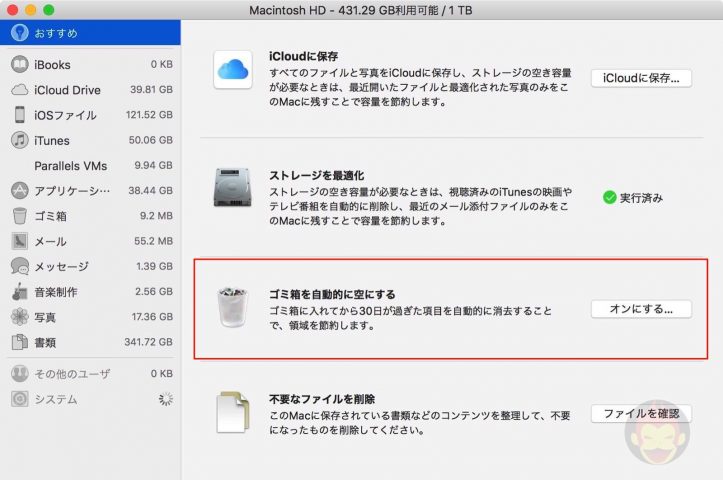Select the 音楽制作 row label
The width and height of the screenshot is (723, 480).
click(56, 292)
